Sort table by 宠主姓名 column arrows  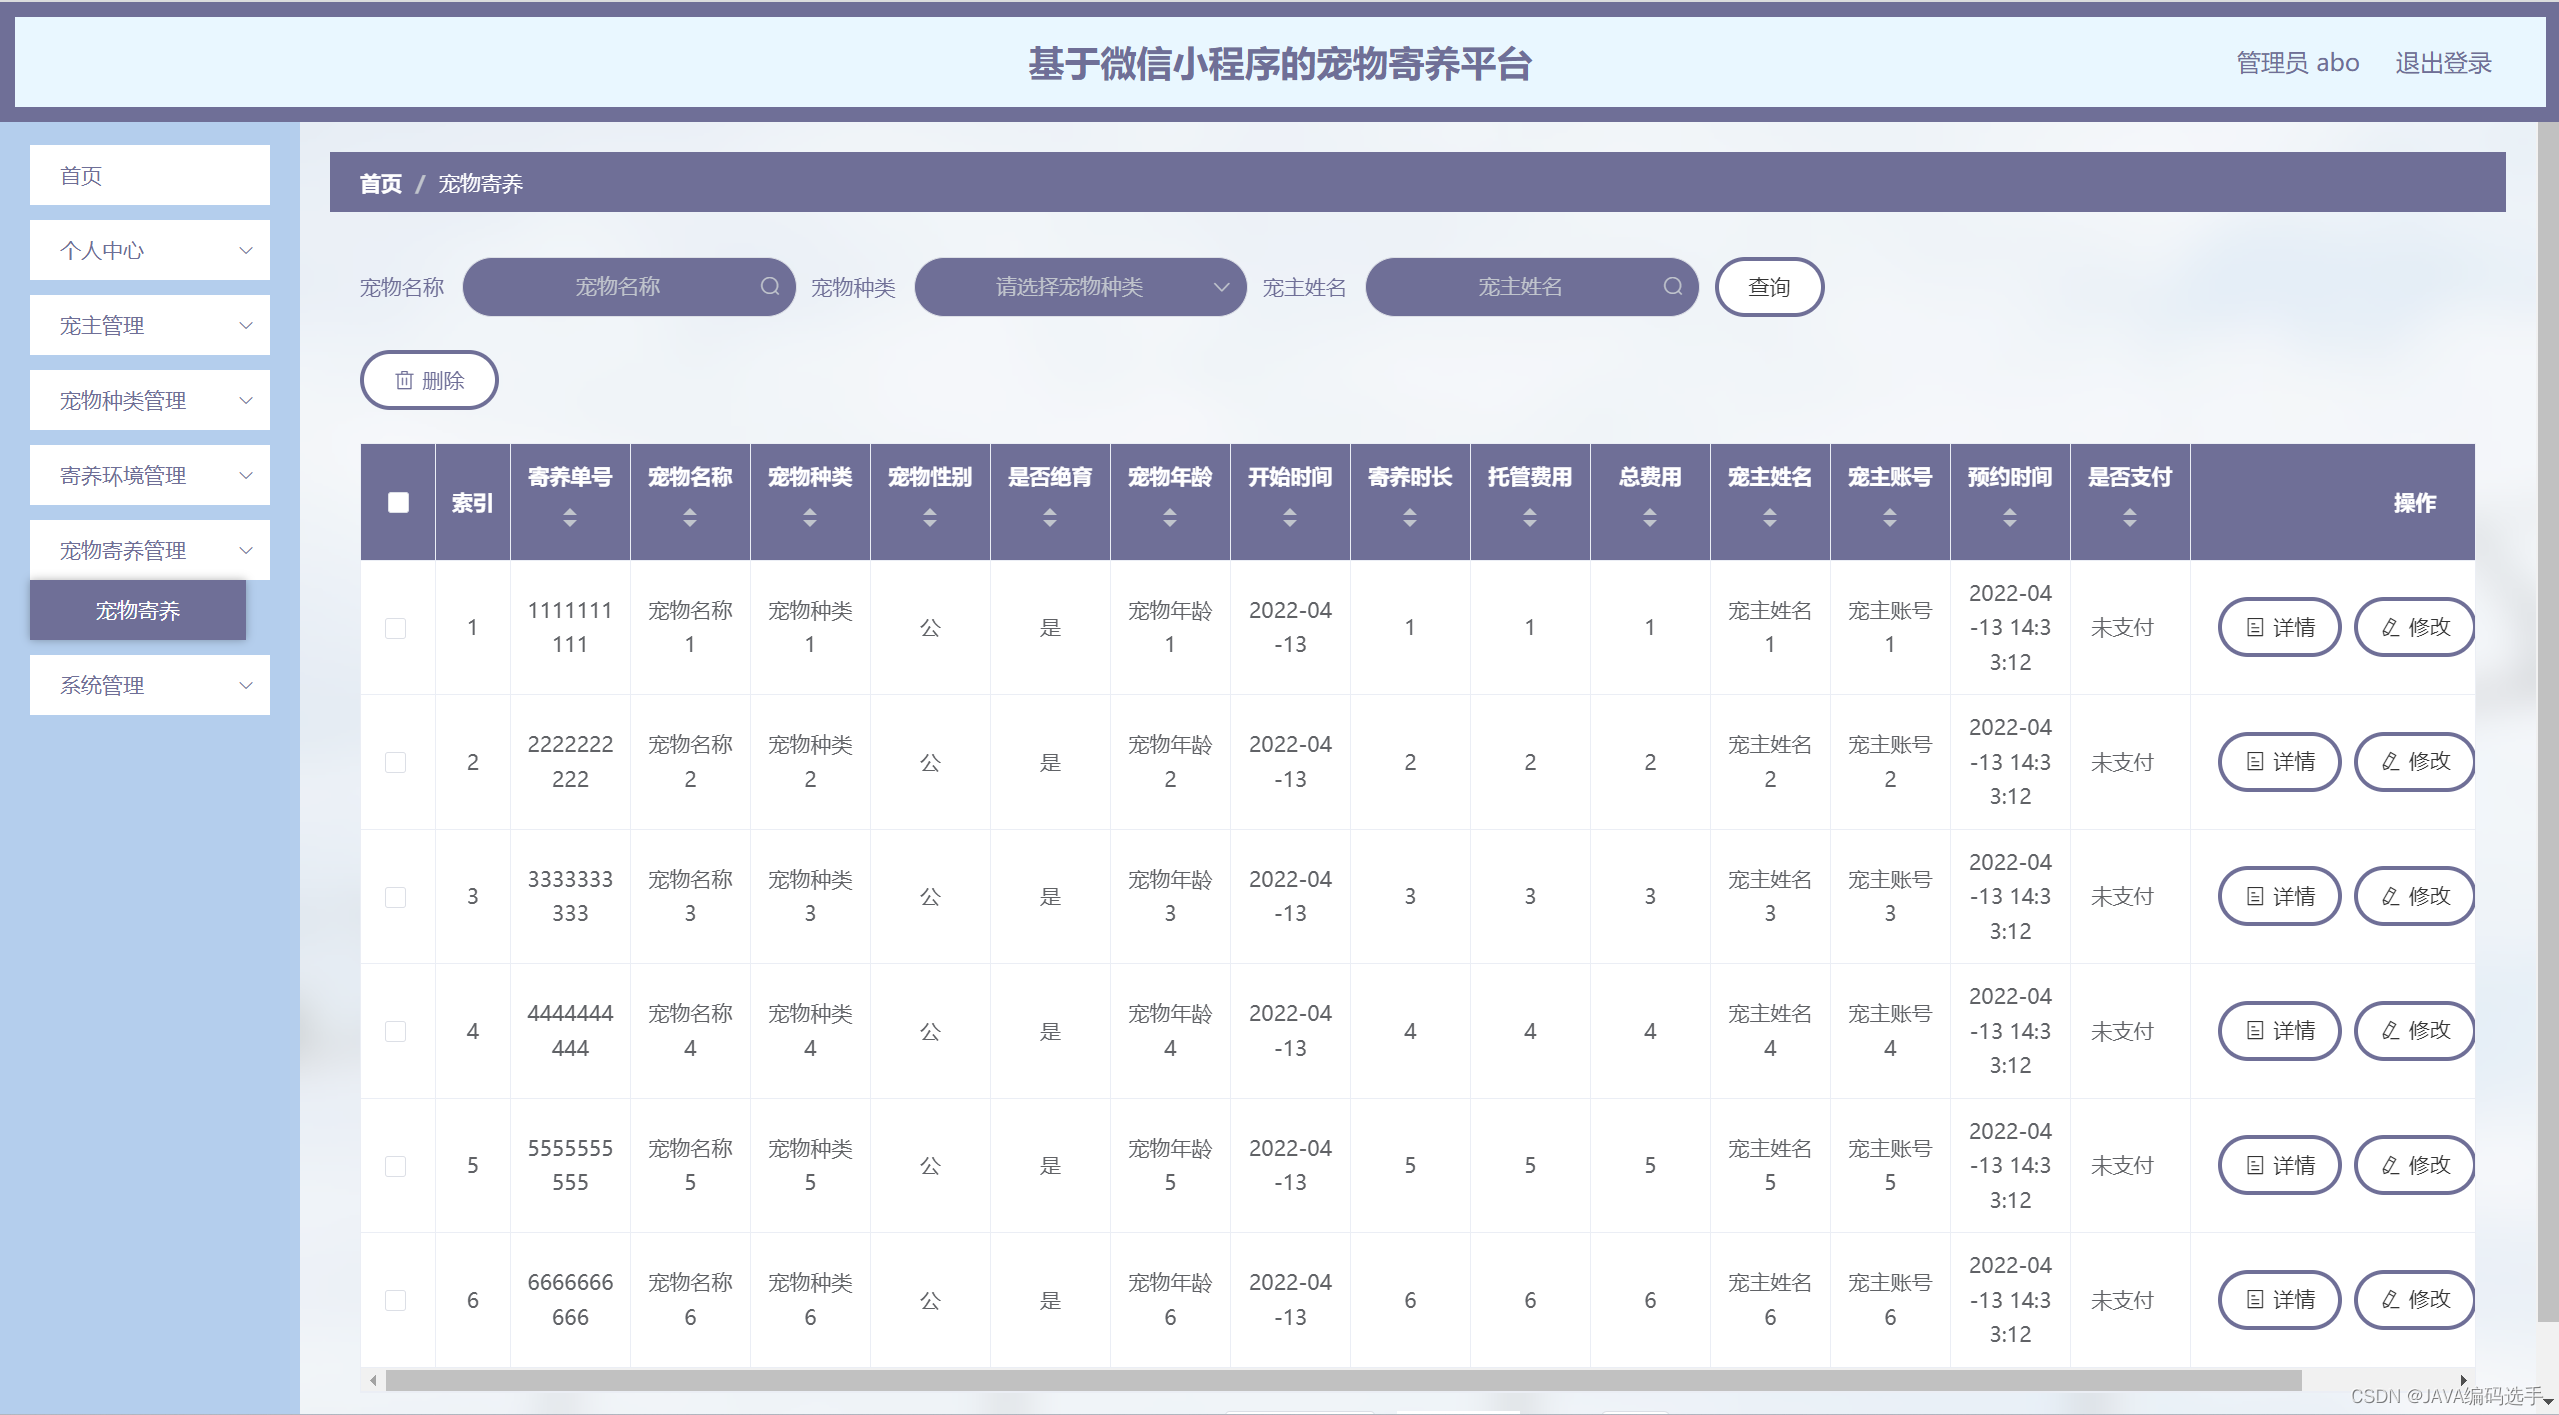point(1770,518)
